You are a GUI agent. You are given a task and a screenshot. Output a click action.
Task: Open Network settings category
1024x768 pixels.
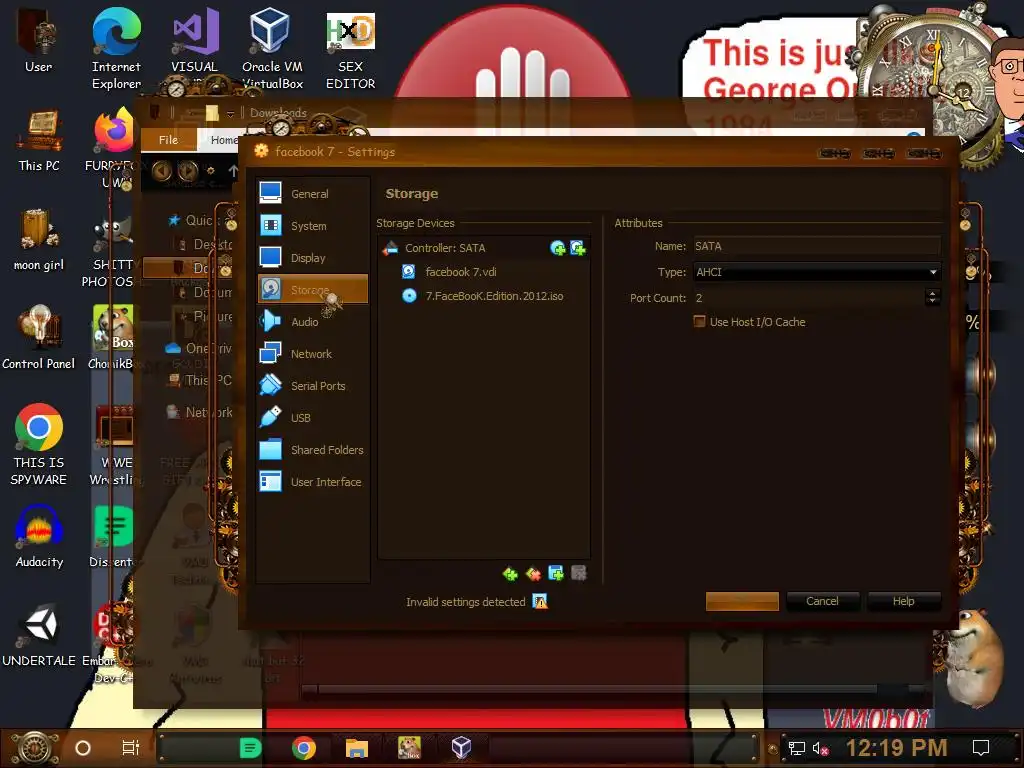[x=312, y=353]
